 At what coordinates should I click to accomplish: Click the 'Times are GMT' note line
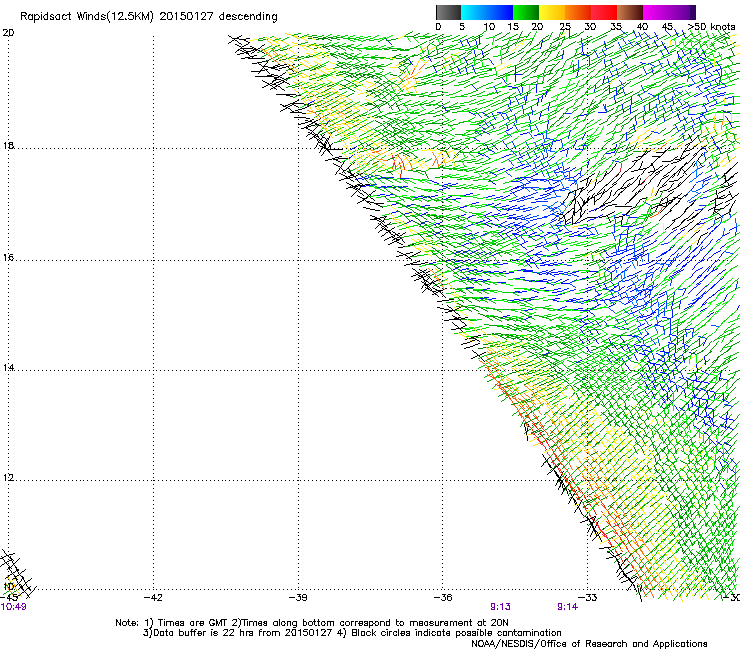(312, 623)
